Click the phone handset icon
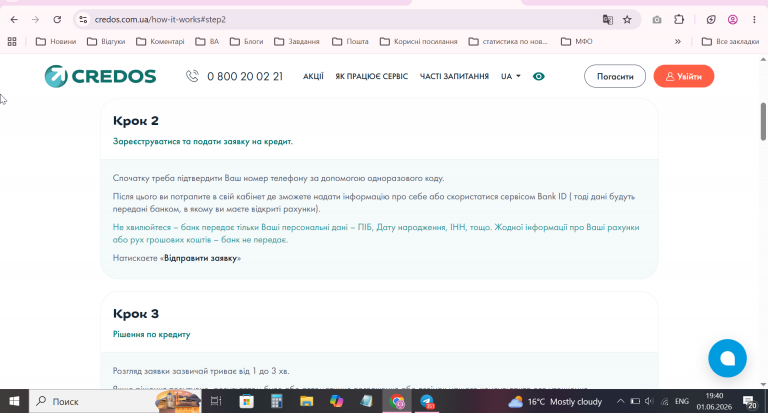Image resolution: width=768 pixels, height=413 pixels. pos(192,76)
